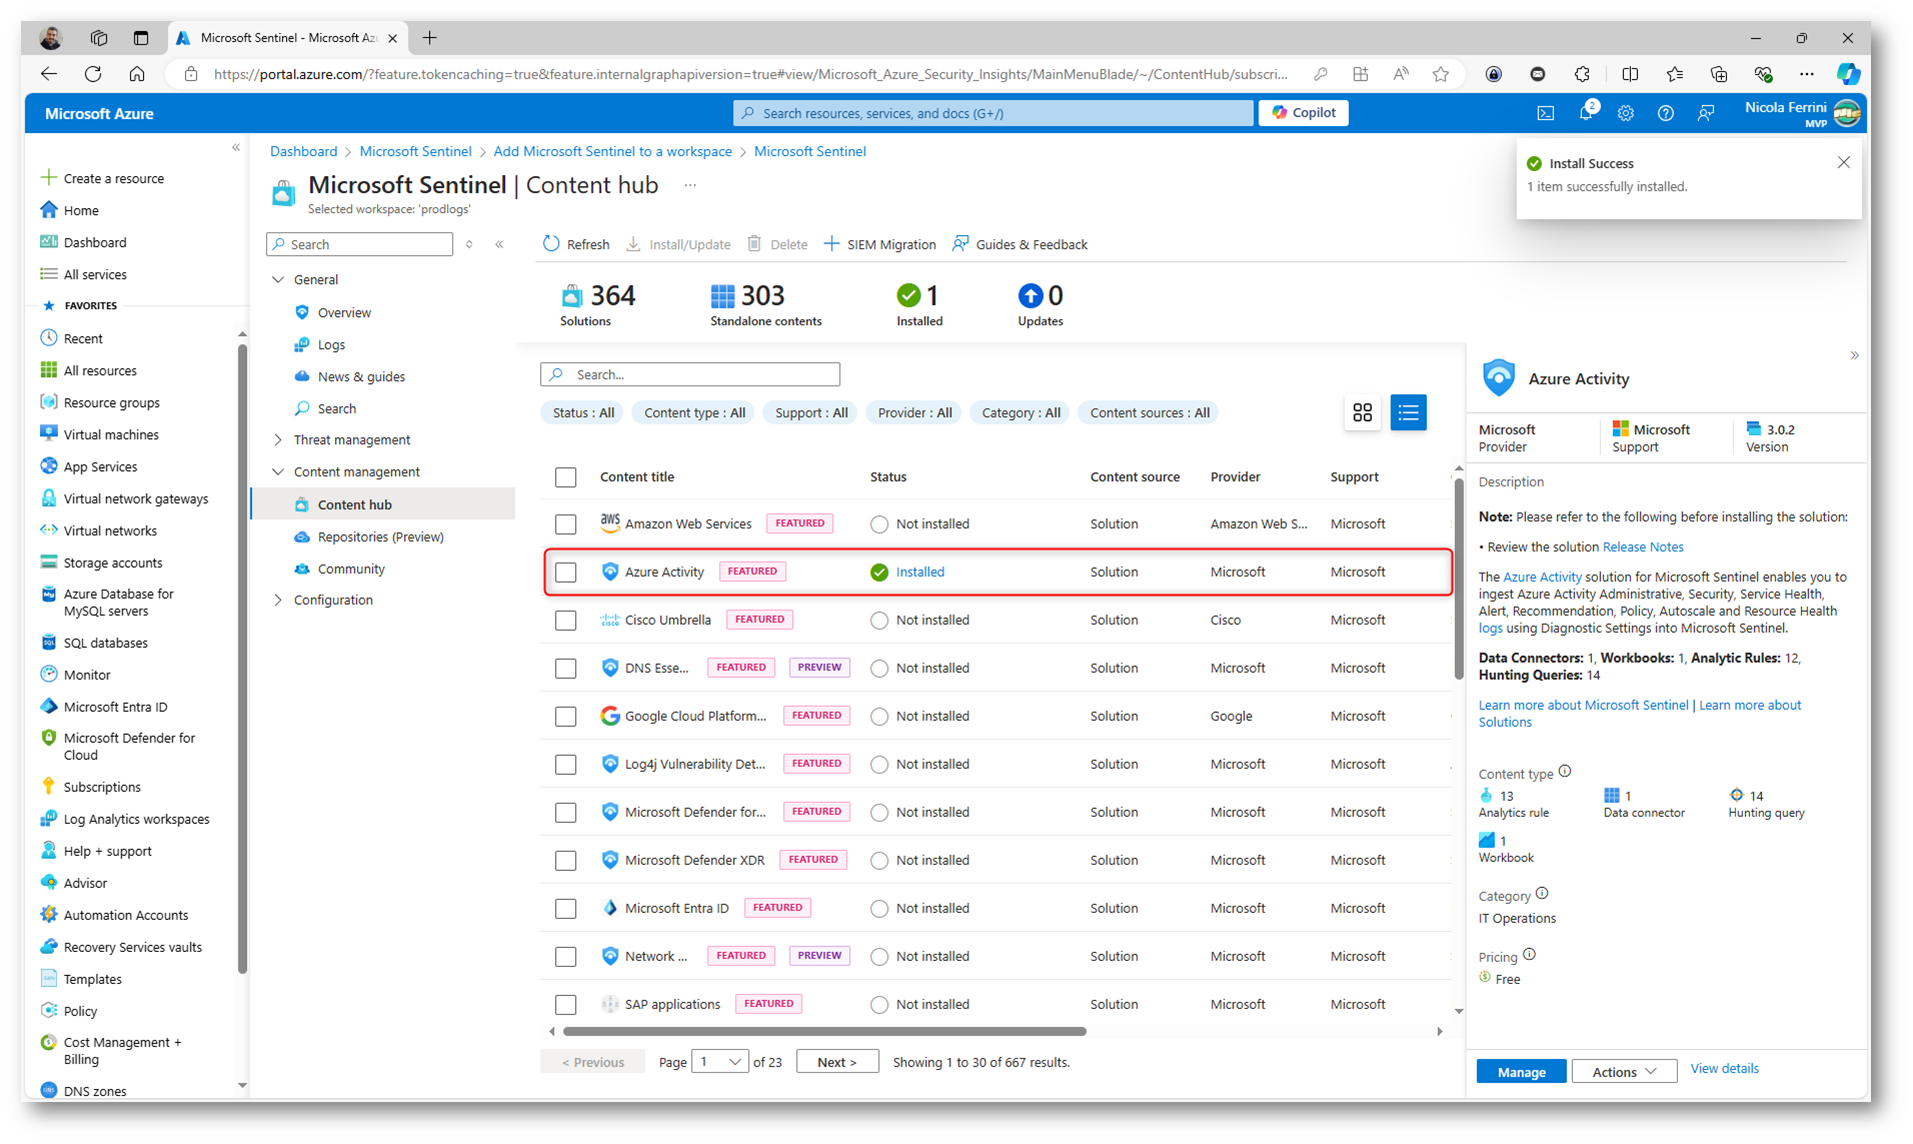
Task: Click horizontal scrollbar under content table
Action: click(x=824, y=1031)
